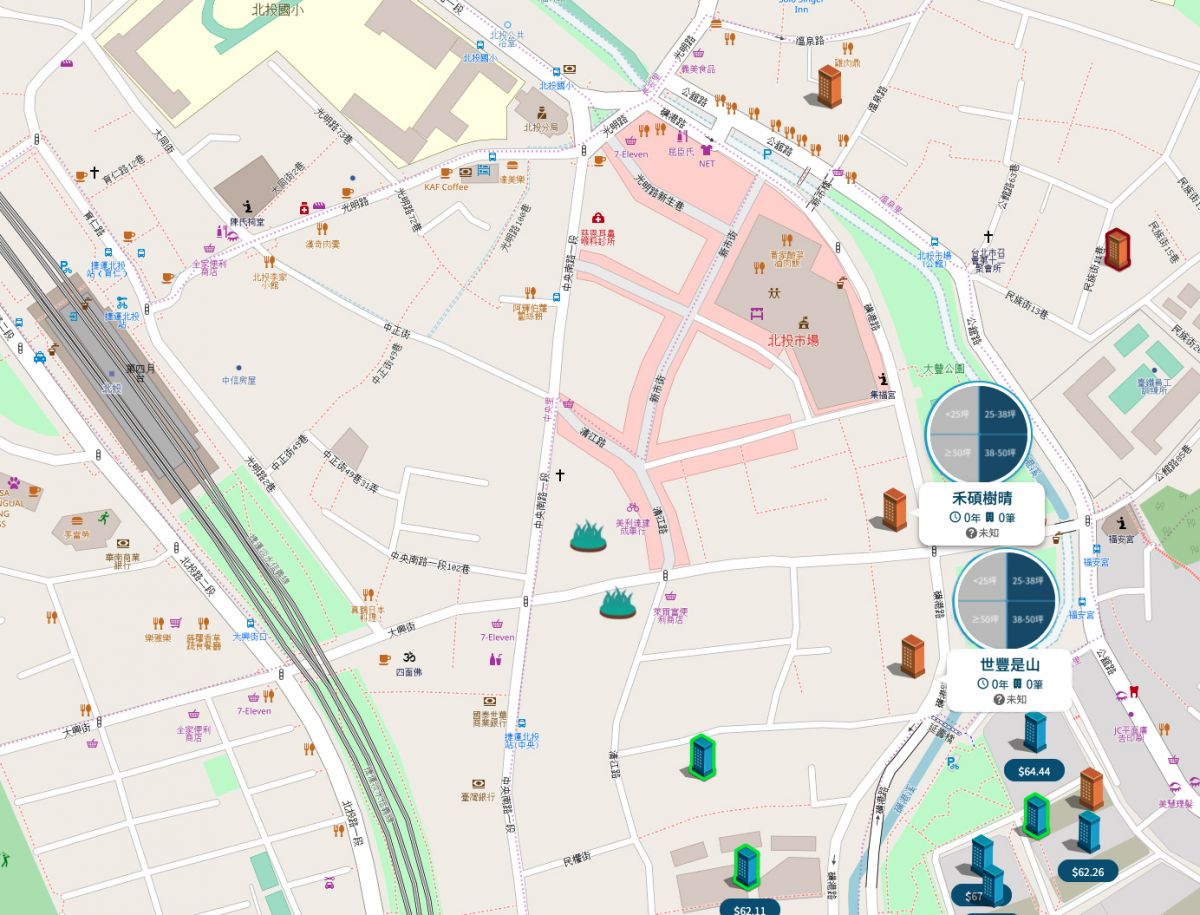
Task: Click the large red 北投市場 label
Action: click(x=792, y=340)
